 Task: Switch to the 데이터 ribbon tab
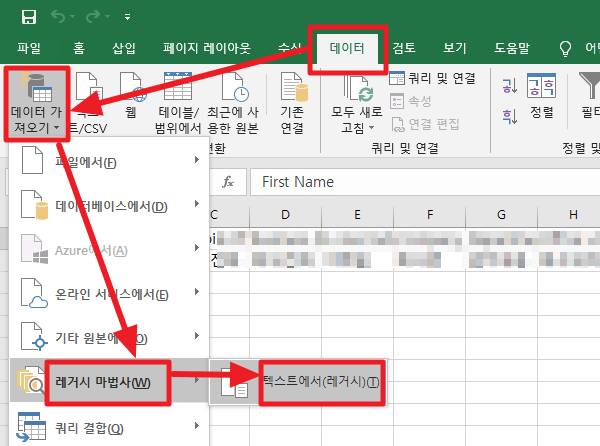pyautogui.click(x=347, y=48)
